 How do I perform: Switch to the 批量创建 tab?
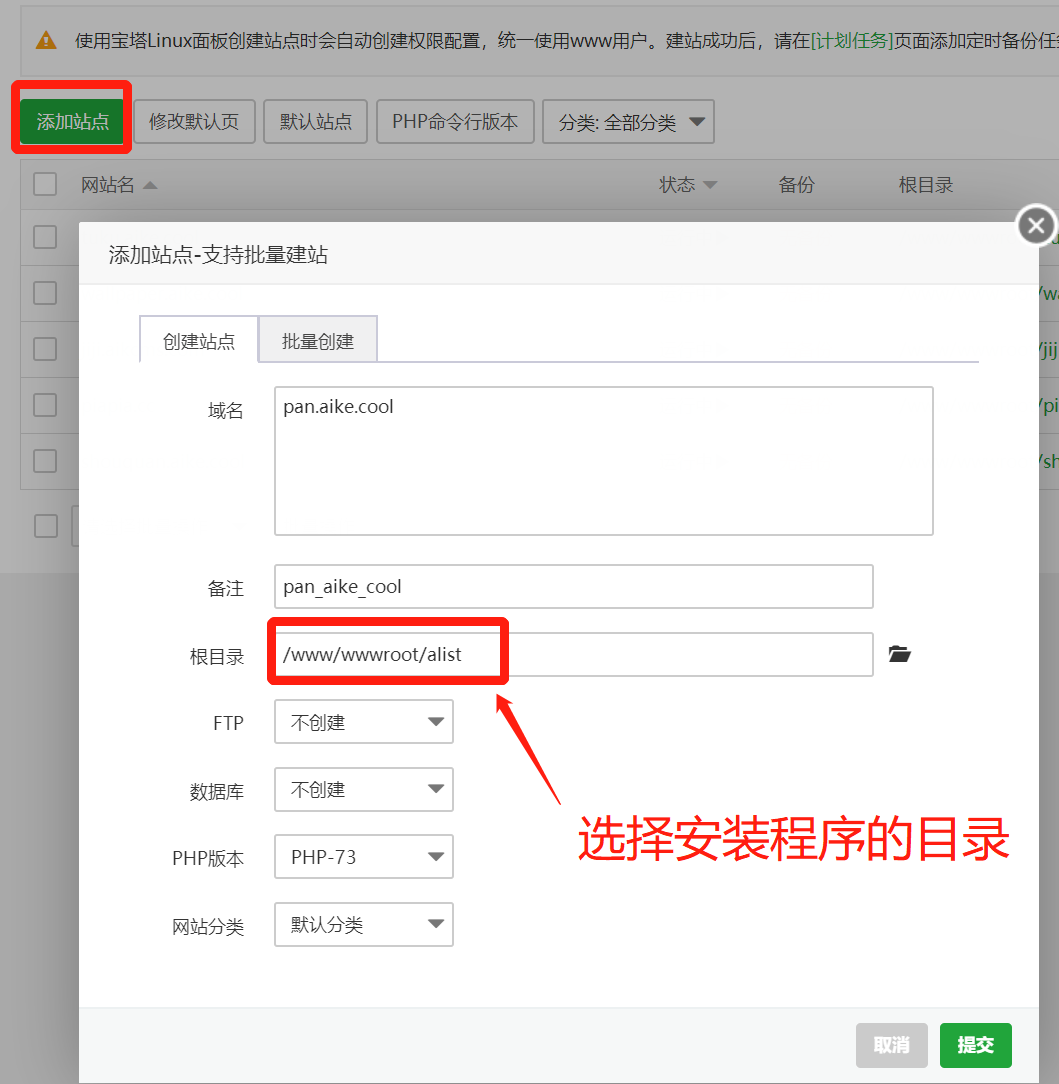[x=318, y=341]
